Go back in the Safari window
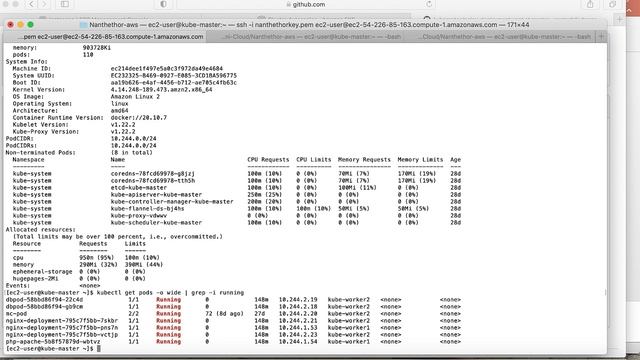The width and height of the screenshot is (640, 360). point(31,4)
